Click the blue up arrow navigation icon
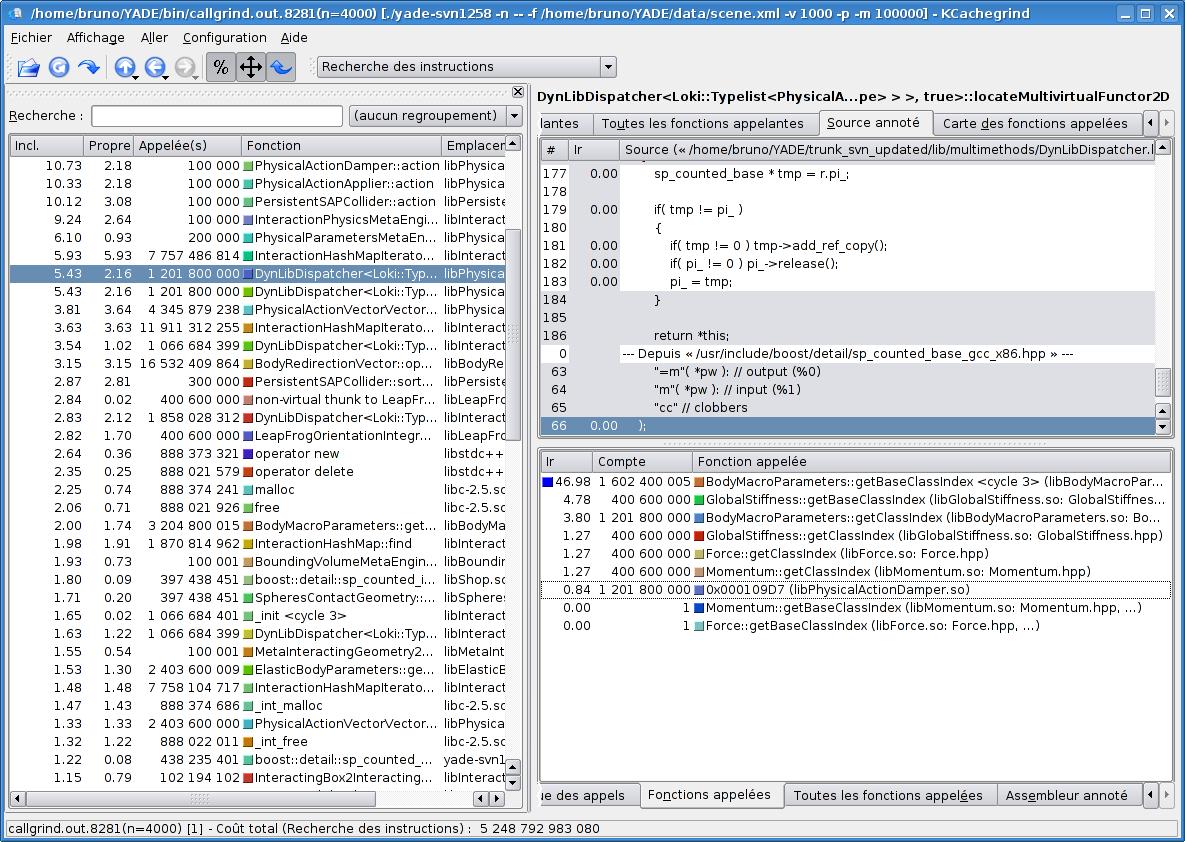This screenshot has width=1185, height=842. pyautogui.click(x=124, y=67)
